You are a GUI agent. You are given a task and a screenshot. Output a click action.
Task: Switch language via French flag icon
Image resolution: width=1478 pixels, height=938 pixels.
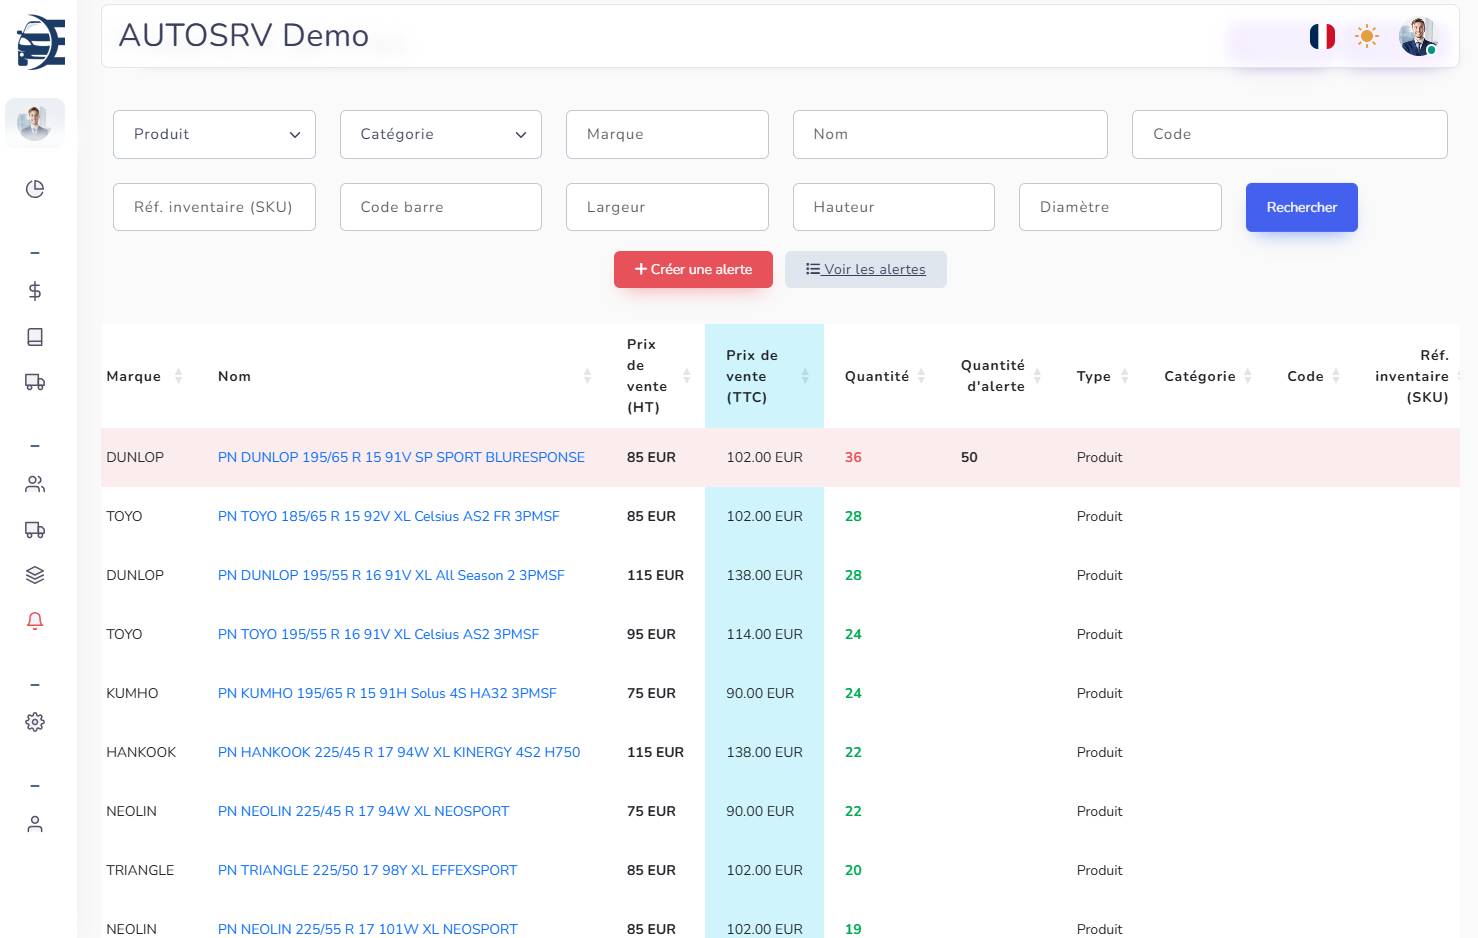pos(1322,37)
